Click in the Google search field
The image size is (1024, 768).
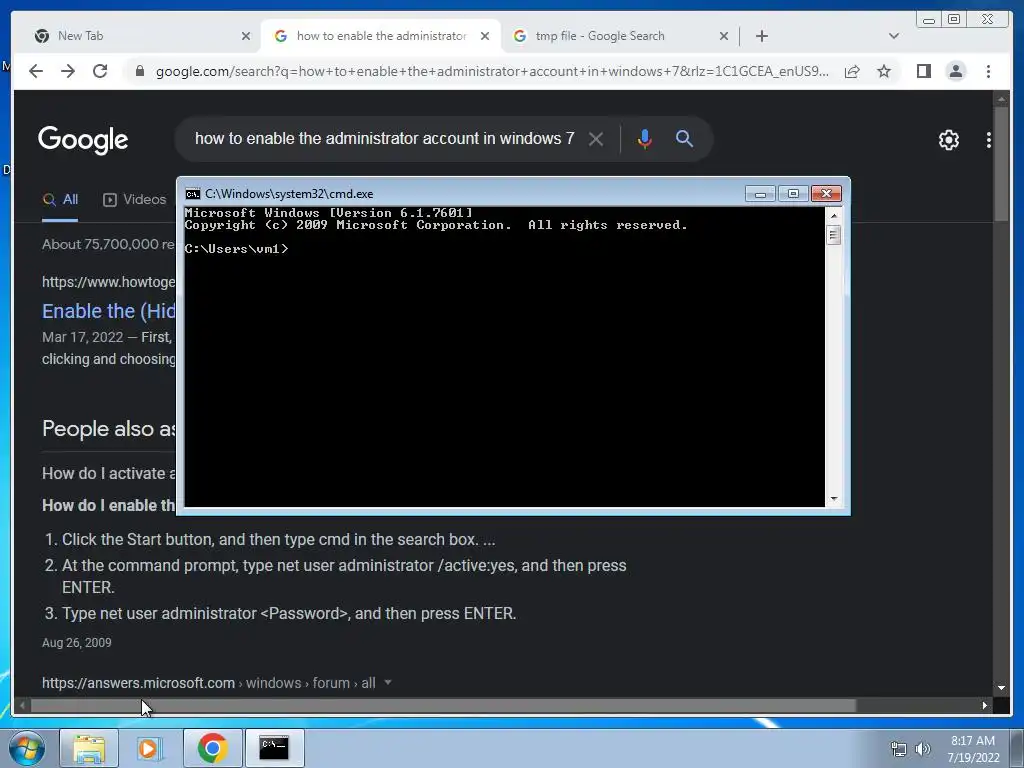point(385,139)
